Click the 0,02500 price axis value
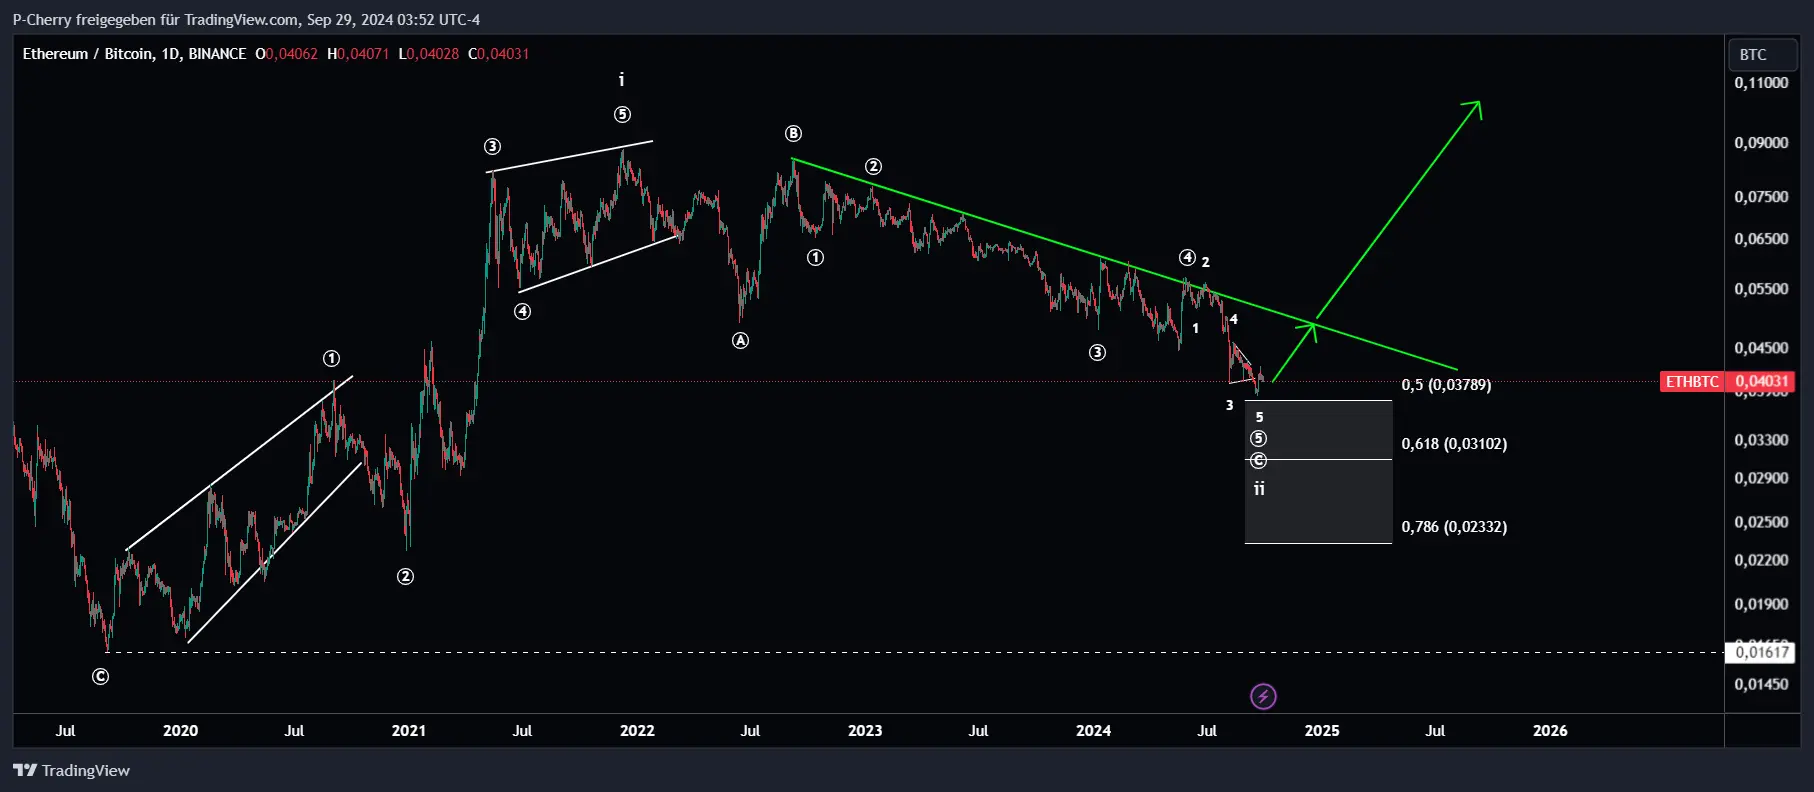Screen dimensions: 1814x792 (1761, 522)
